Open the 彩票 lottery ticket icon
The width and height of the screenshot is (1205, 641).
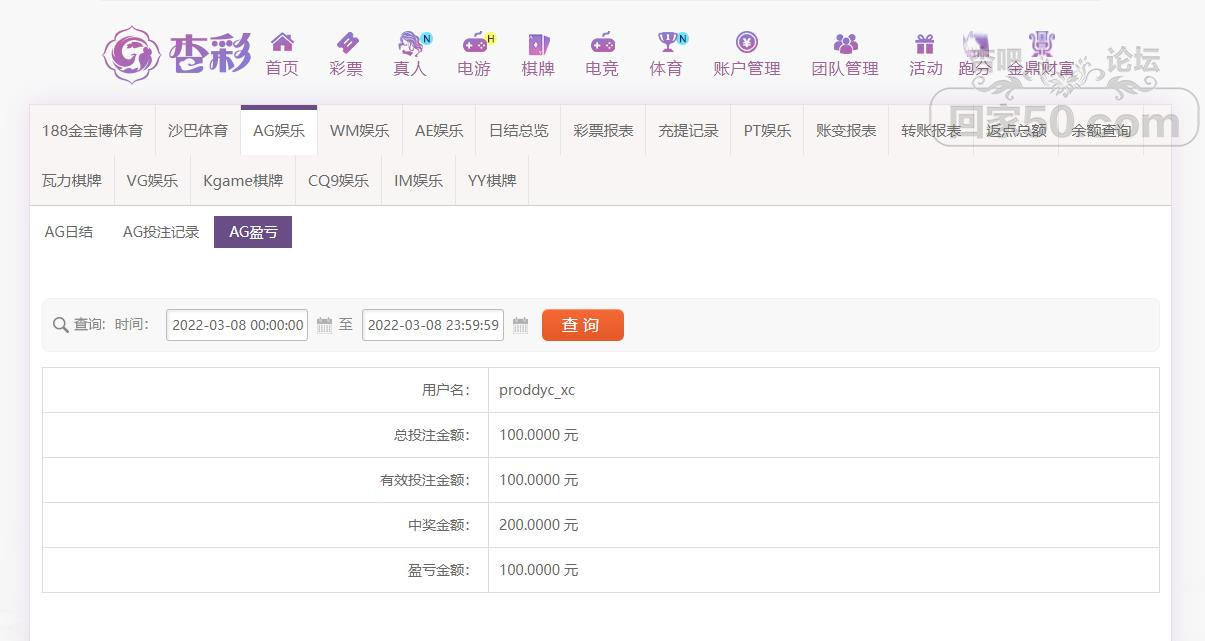(346, 43)
